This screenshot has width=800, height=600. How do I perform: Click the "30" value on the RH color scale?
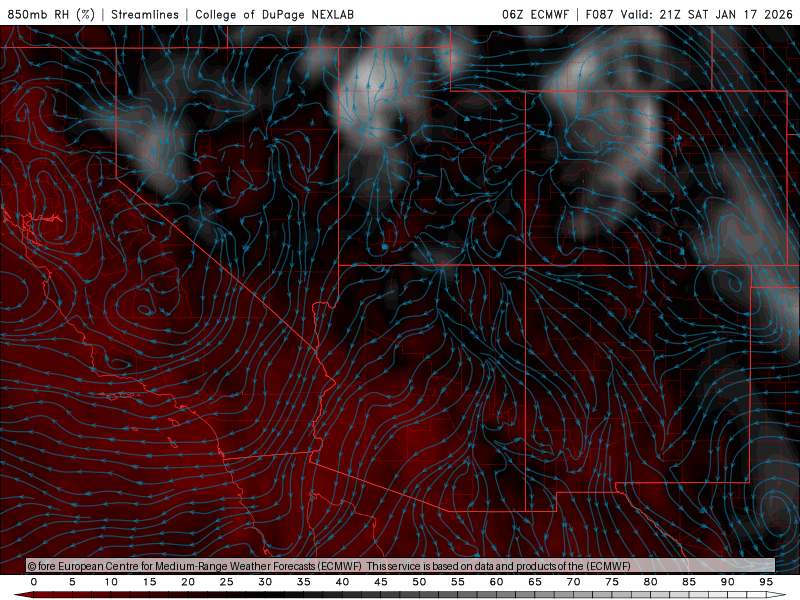tap(265, 582)
